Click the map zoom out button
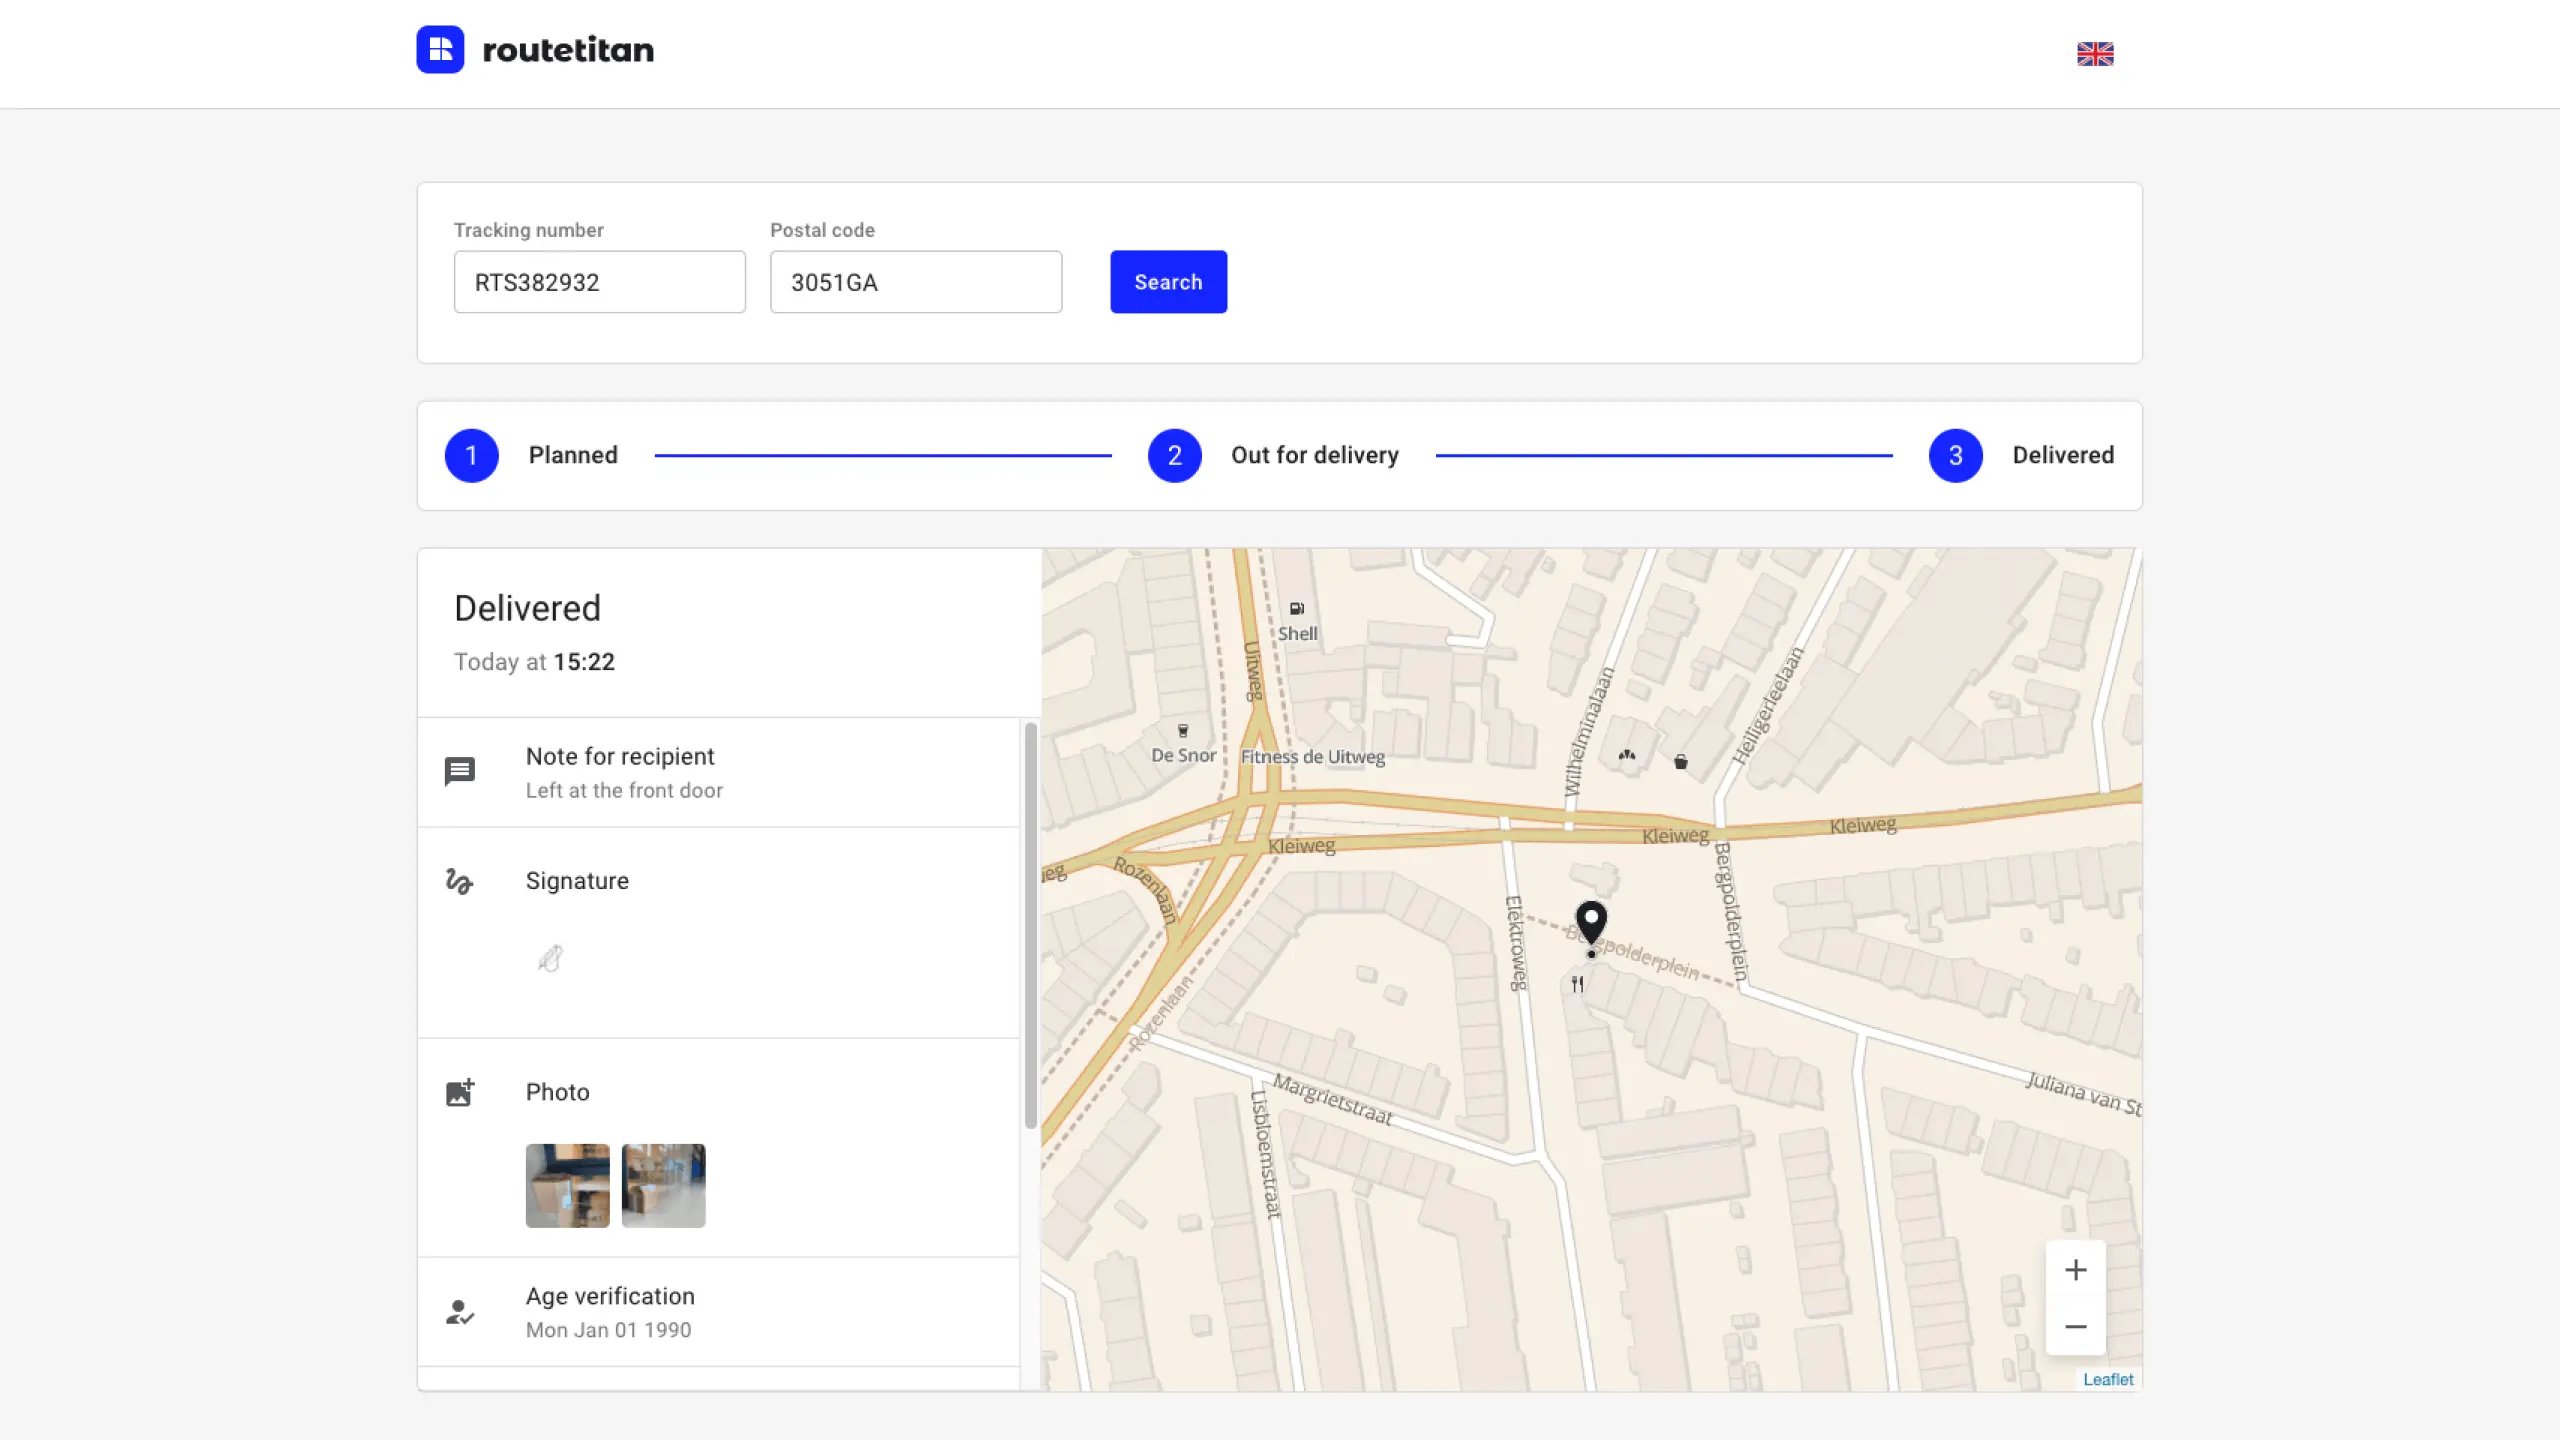2560x1440 pixels. pos(2075,1326)
